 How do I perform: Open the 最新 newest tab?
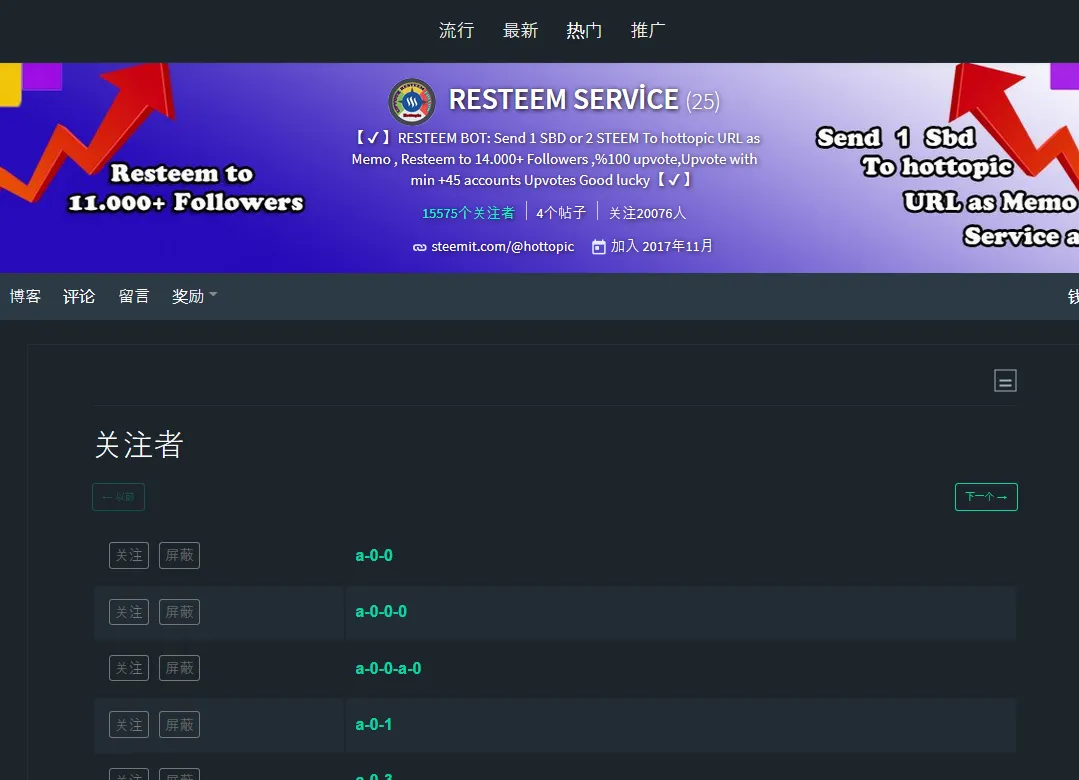point(520,30)
